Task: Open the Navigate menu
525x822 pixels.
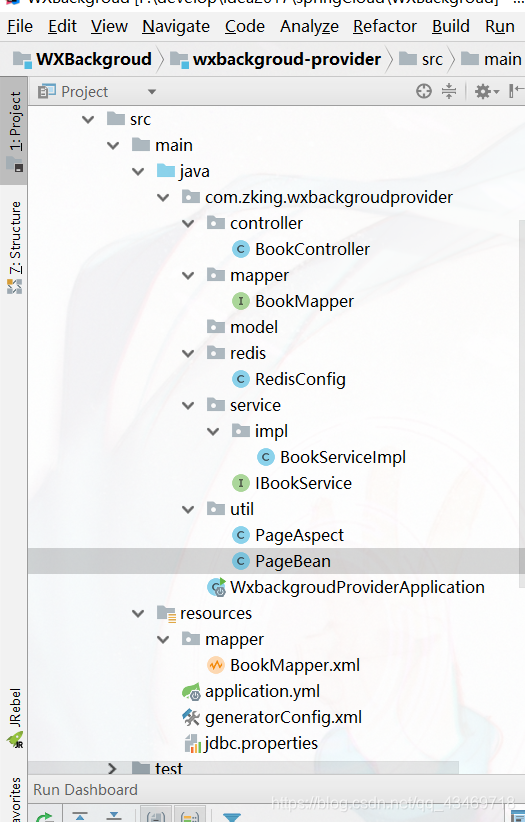Action: click(x=176, y=26)
